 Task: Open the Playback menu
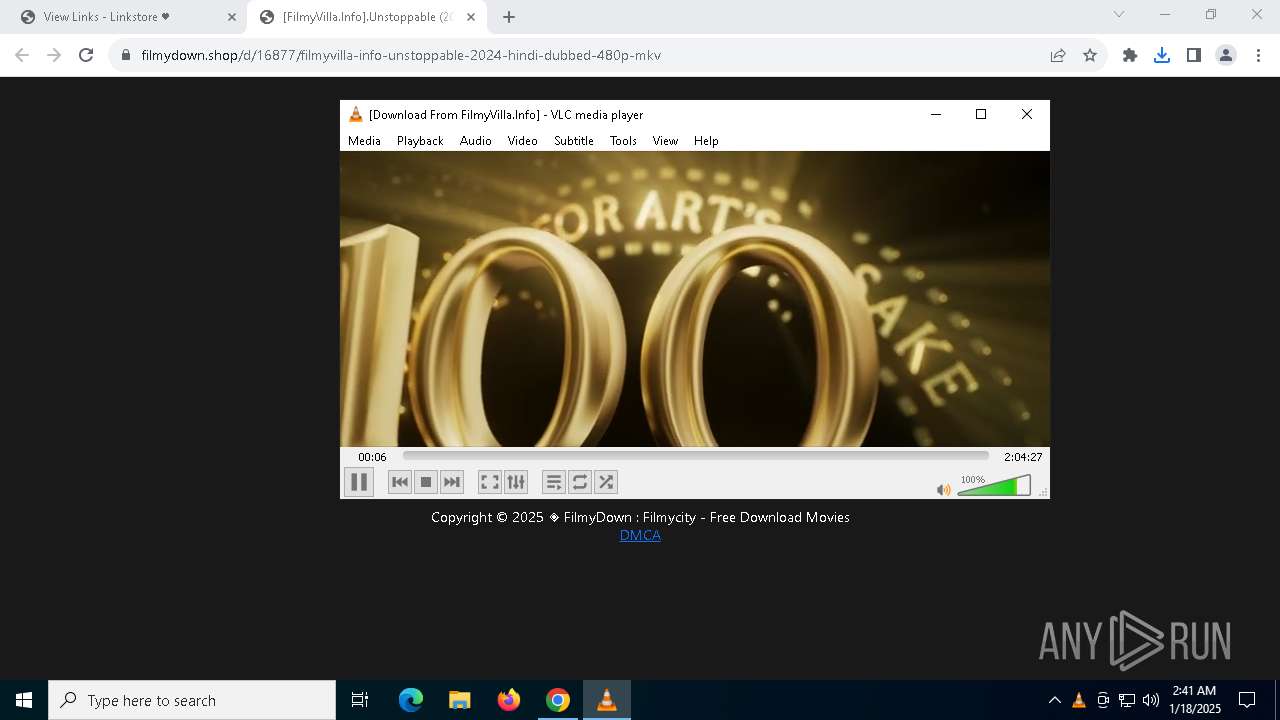click(420, 141)
